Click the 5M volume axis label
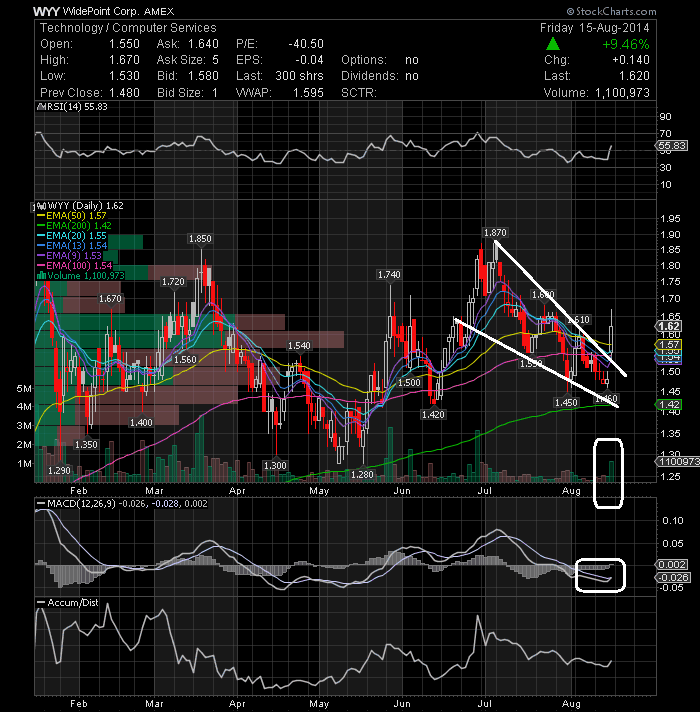 pyautogui.click(x=25, y=388)
